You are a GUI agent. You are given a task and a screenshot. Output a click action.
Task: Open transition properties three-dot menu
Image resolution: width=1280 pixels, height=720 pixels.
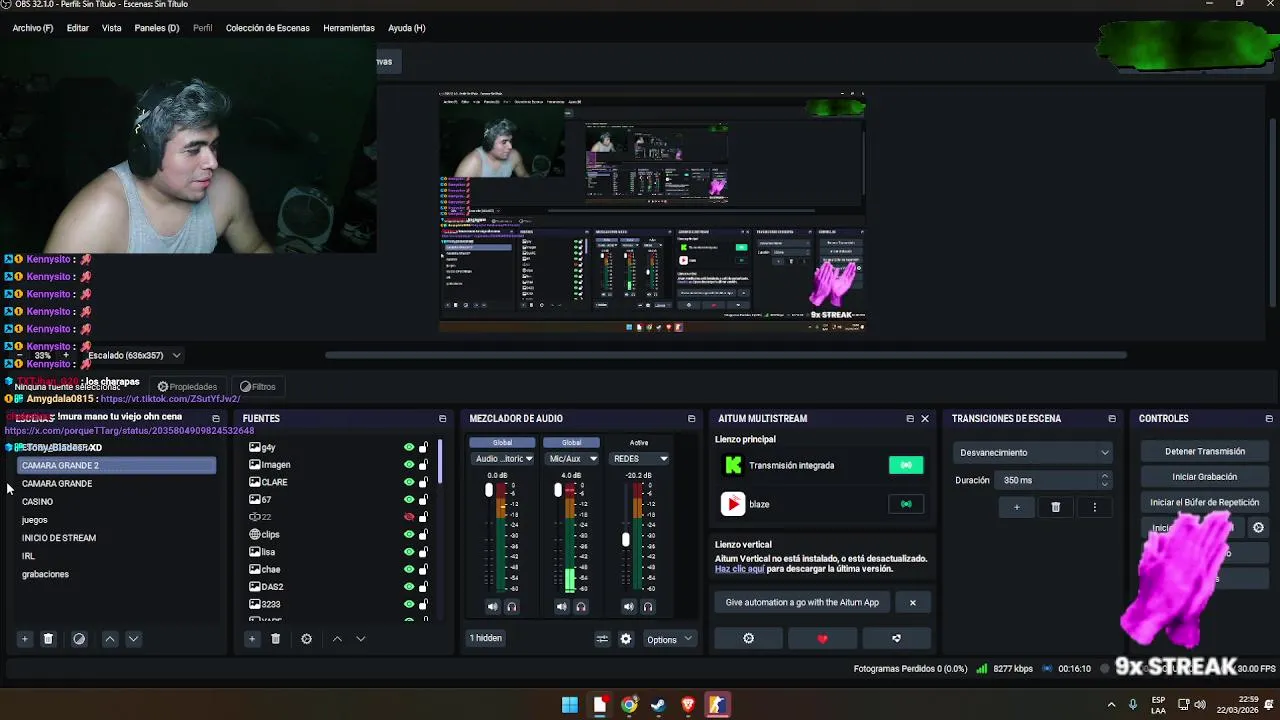(1094, 507)
